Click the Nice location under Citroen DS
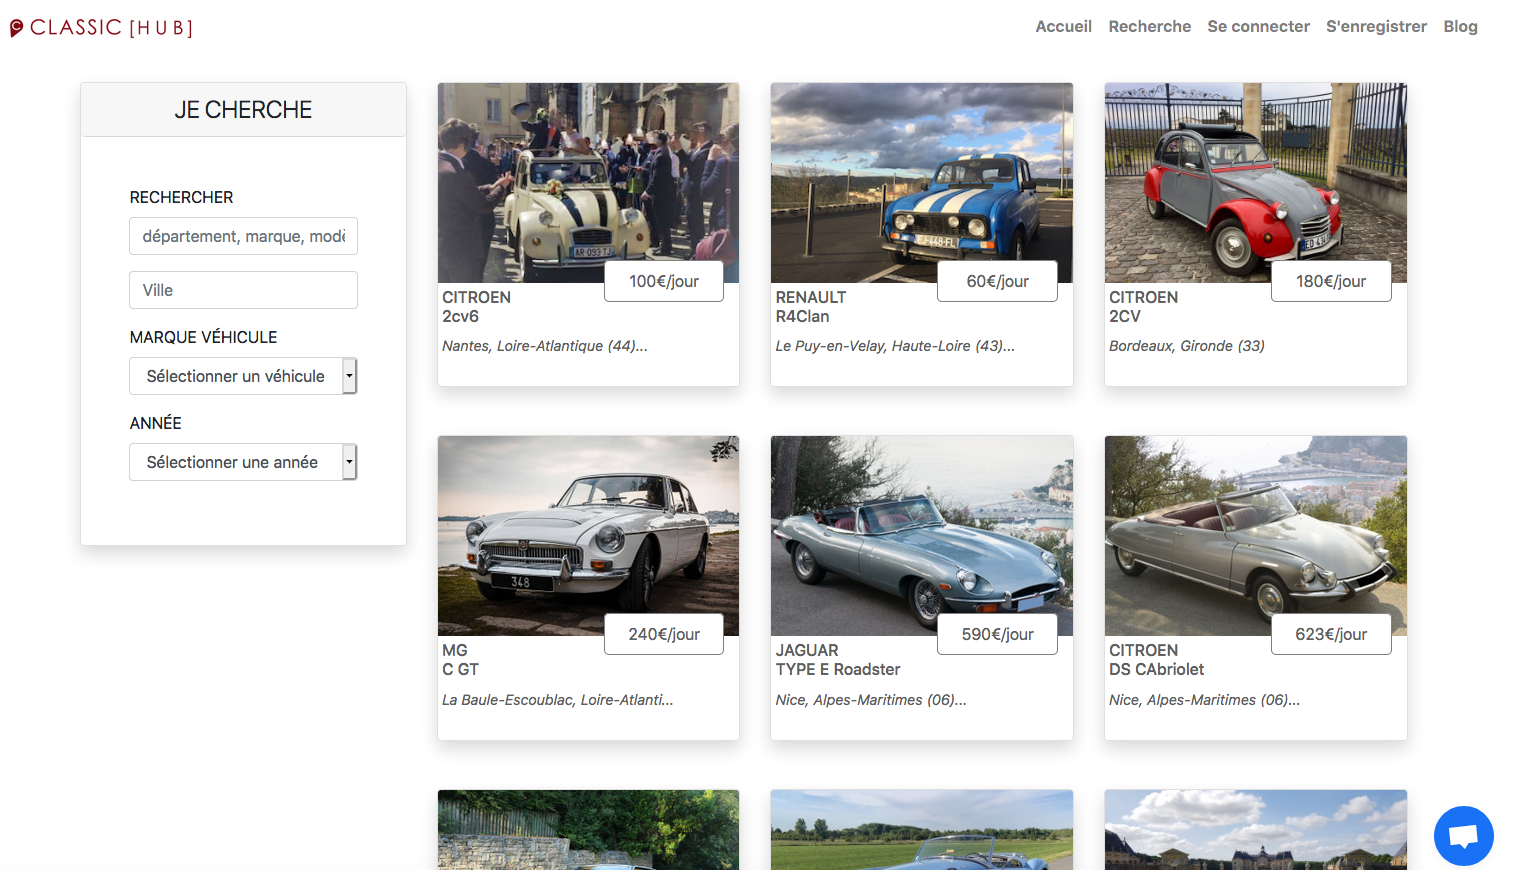Viewport: 1516px width, 870px height. (1204, 700)
